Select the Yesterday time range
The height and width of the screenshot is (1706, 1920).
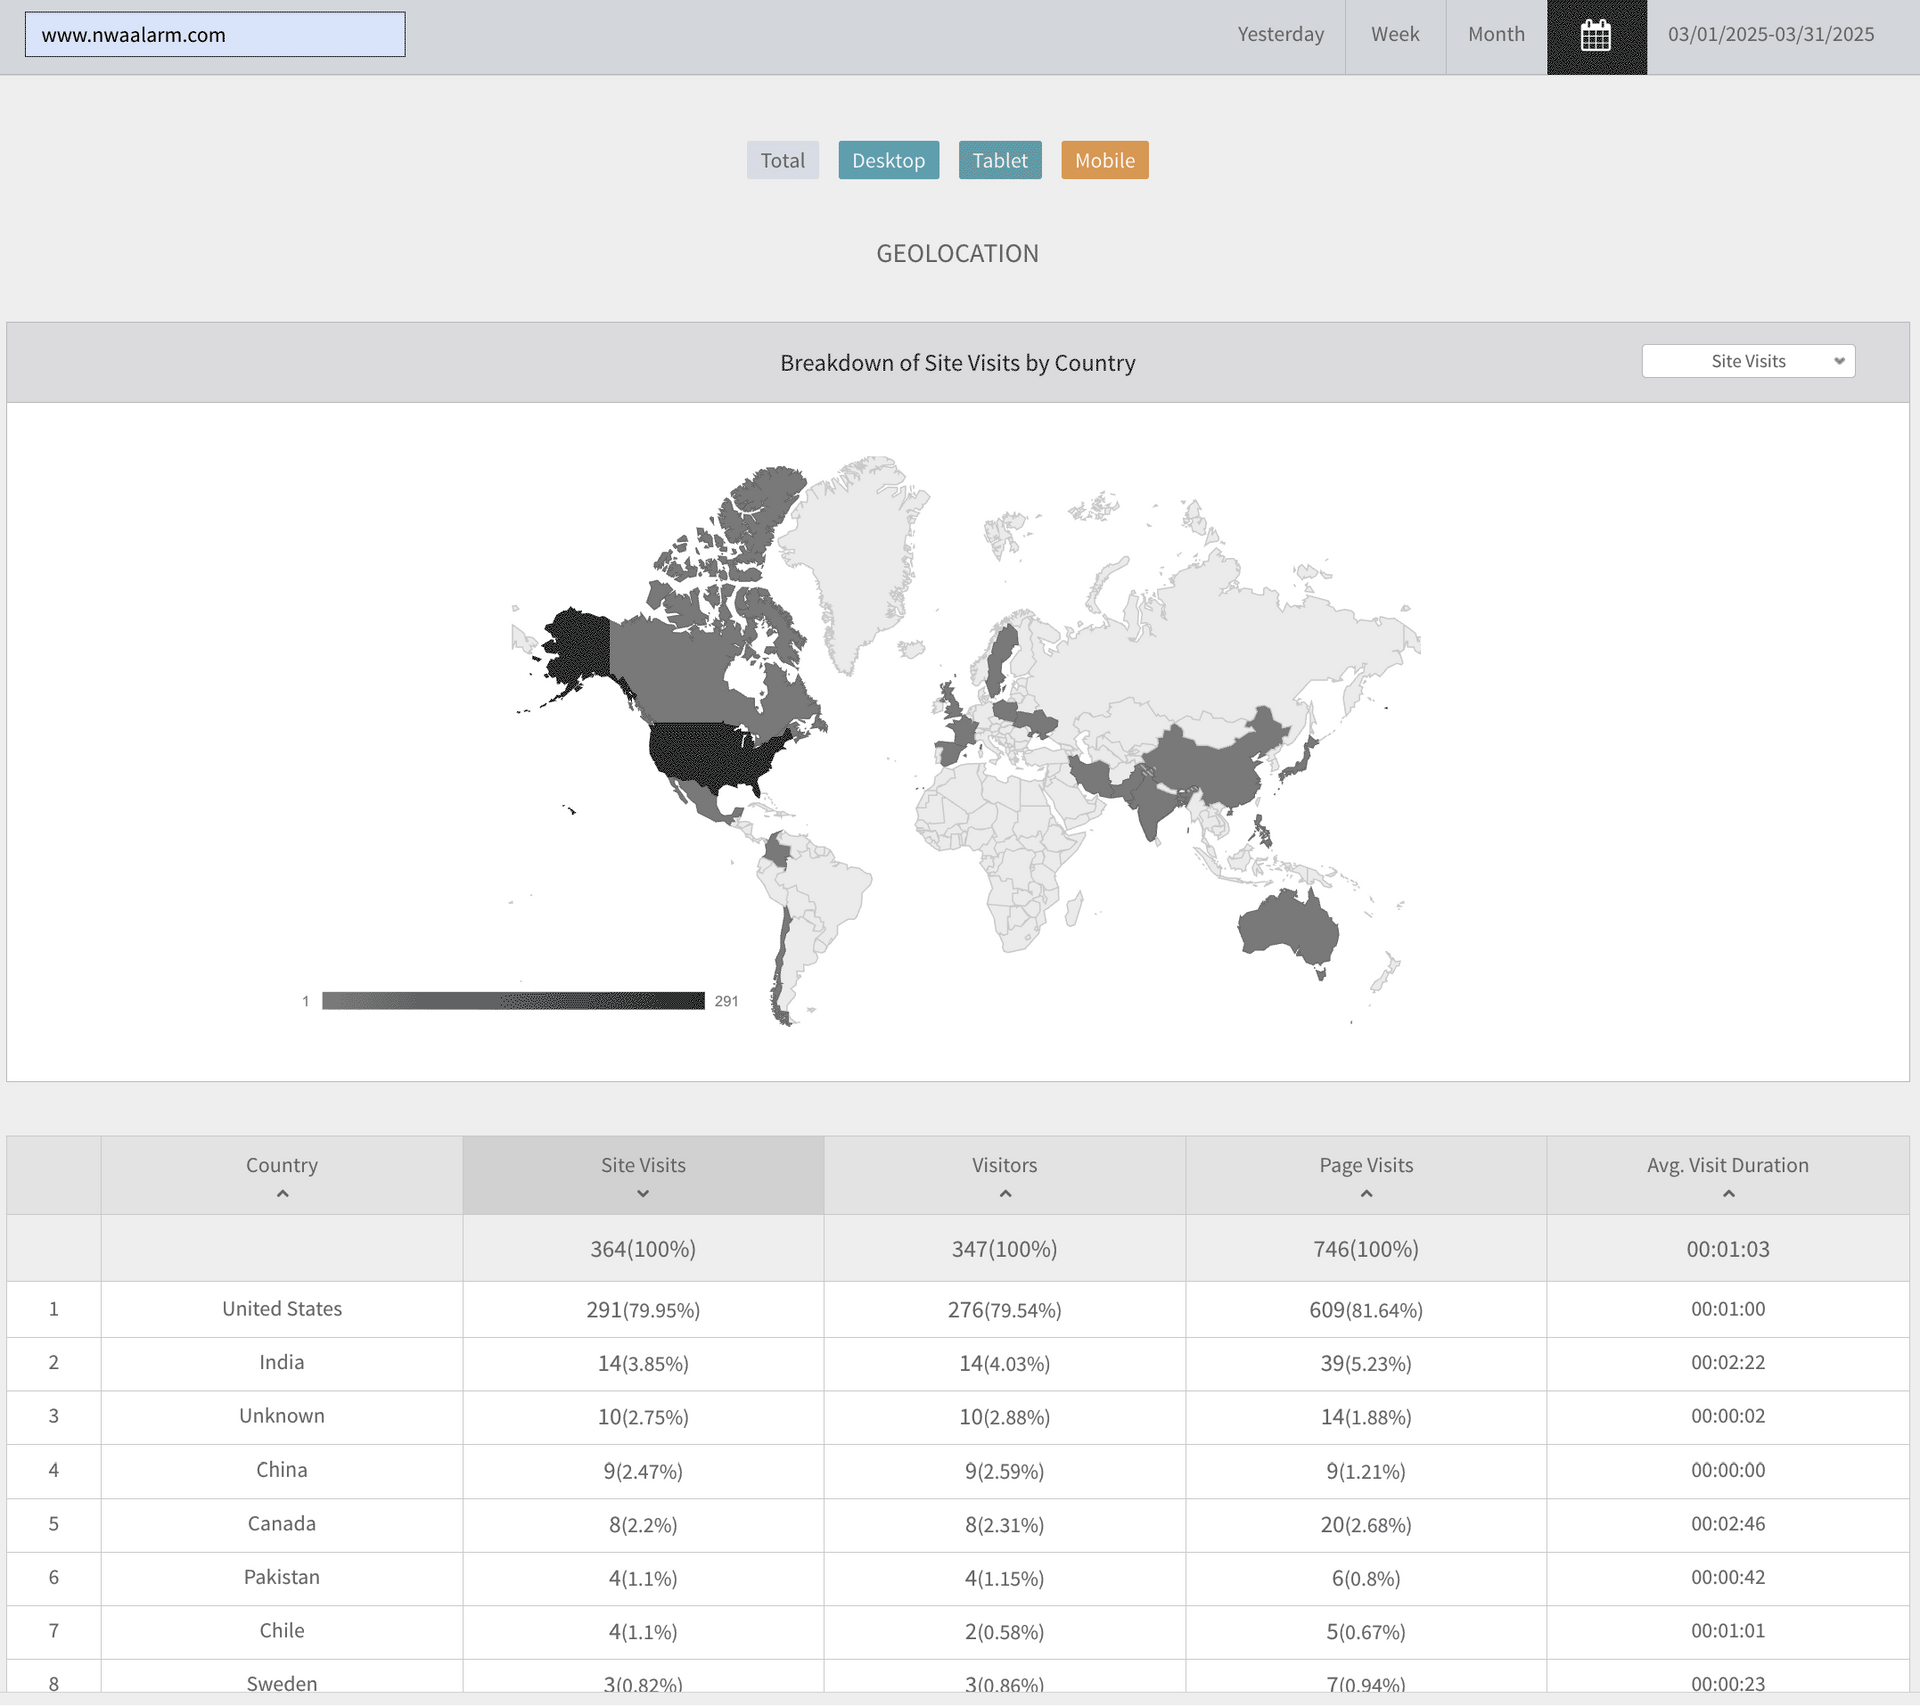click(1280, 35)
